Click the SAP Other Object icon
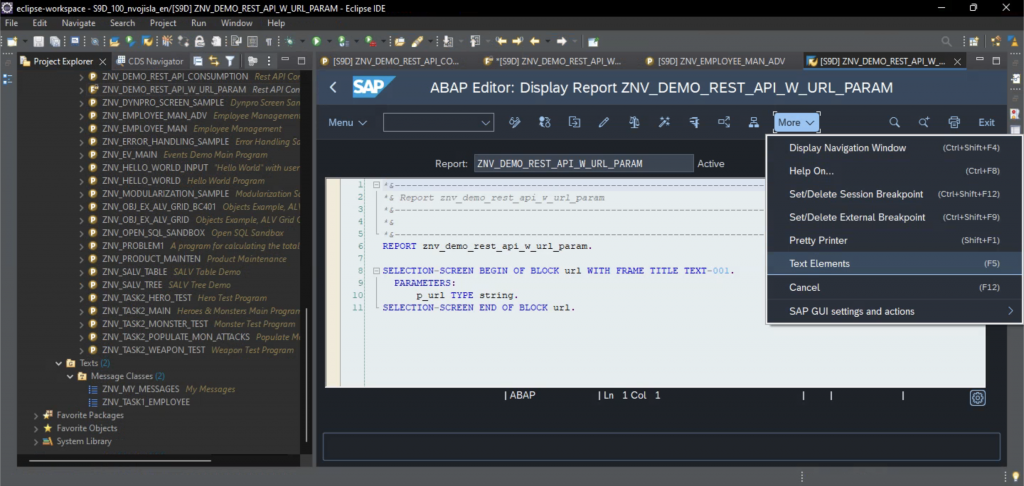The height and width of the screenshot is (486, 1024). coord(574,122)
